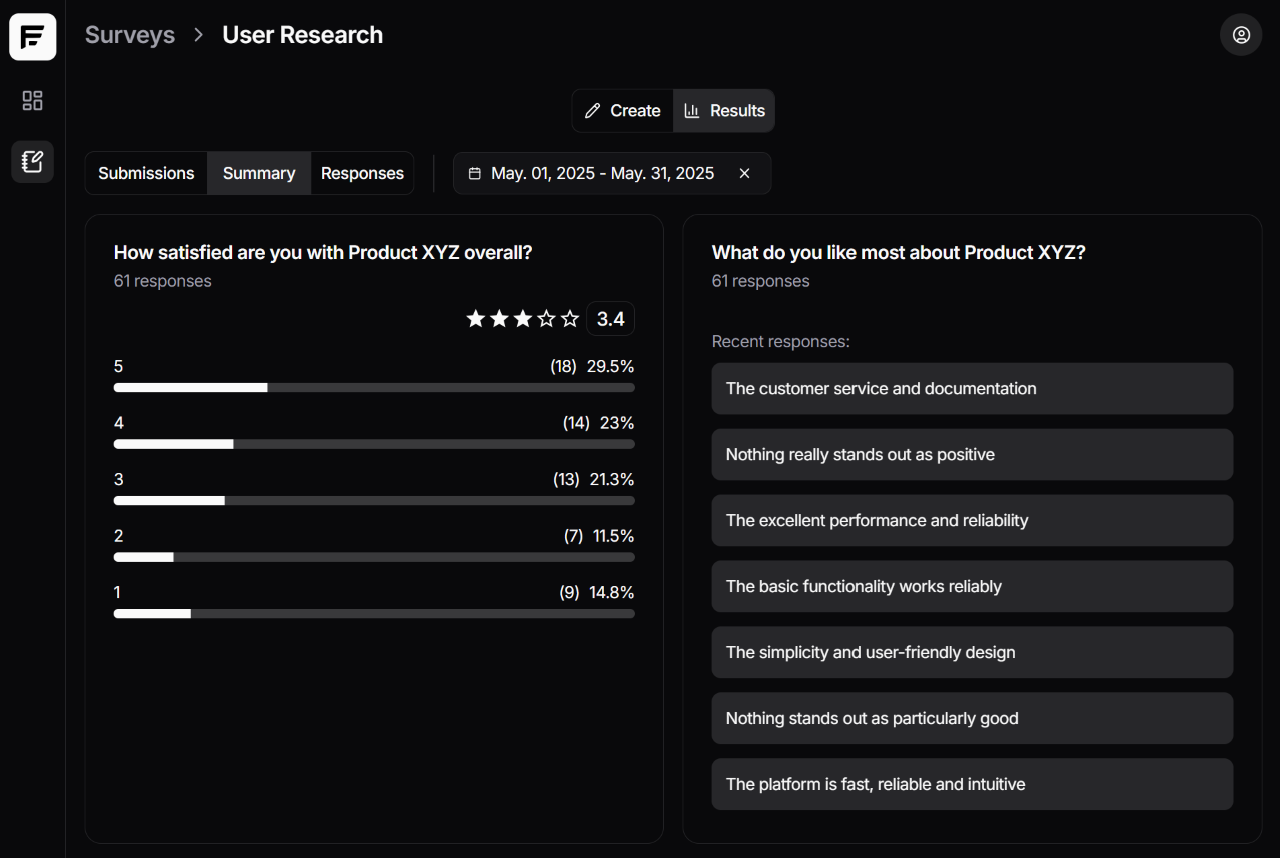Open the dashboard grid icon in sidebar
The width and height of the screenshot is (1280, 858).
tap(33, 101)
